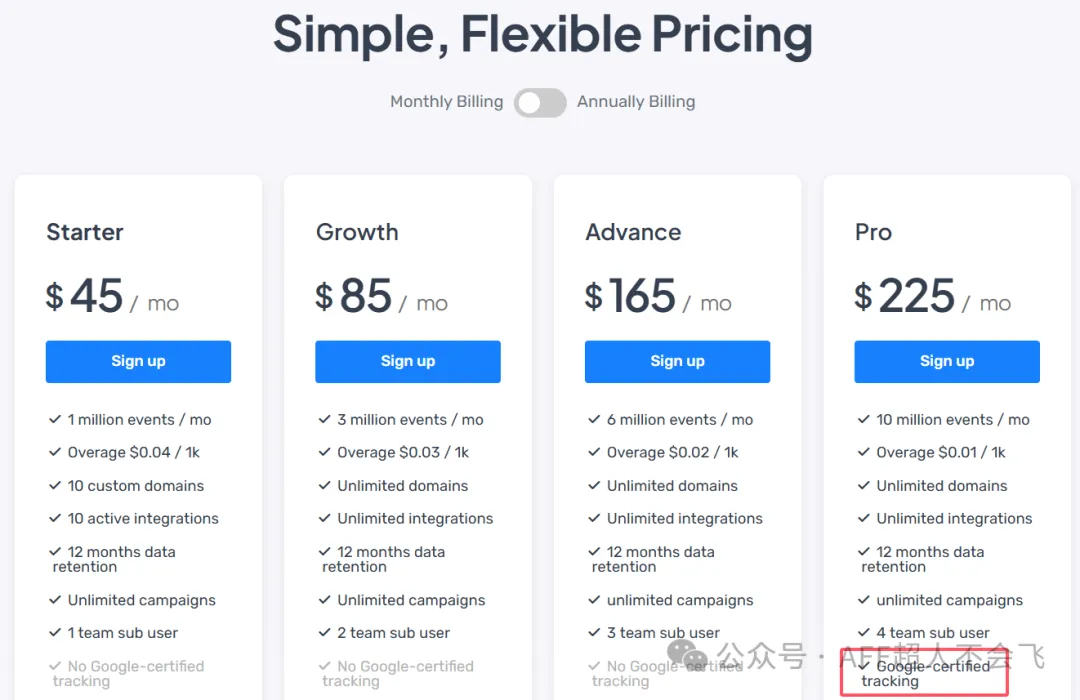Click checkmark beside 3 million events

click(x=325, y=420)
